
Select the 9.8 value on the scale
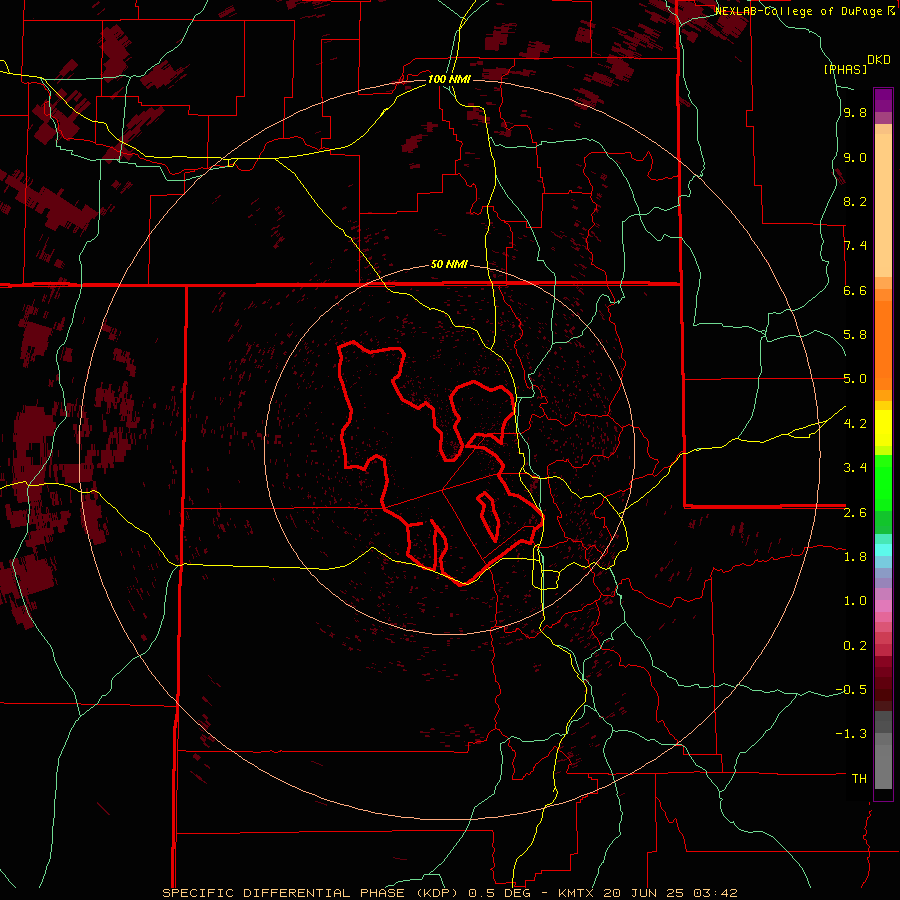tap(855, 113)
